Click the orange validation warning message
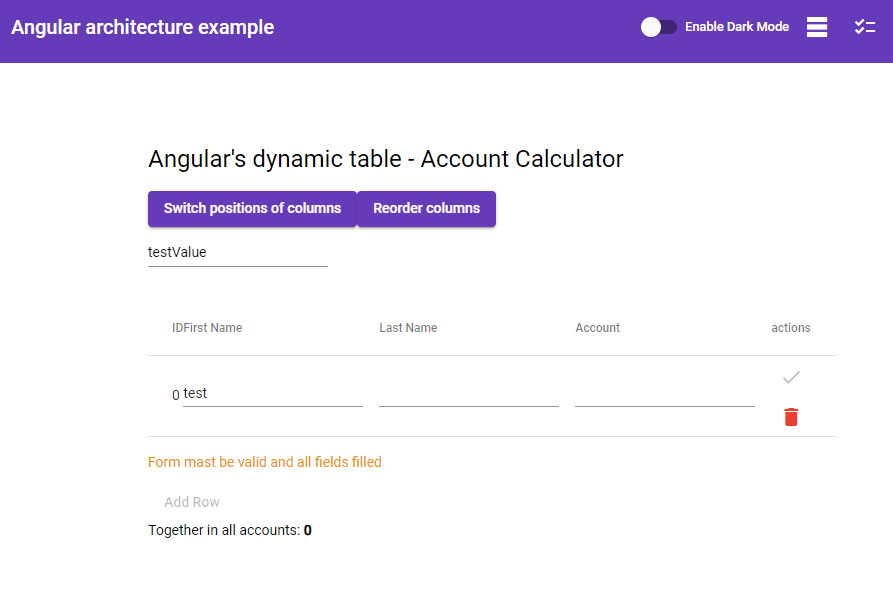 click(x=264, y=462)
